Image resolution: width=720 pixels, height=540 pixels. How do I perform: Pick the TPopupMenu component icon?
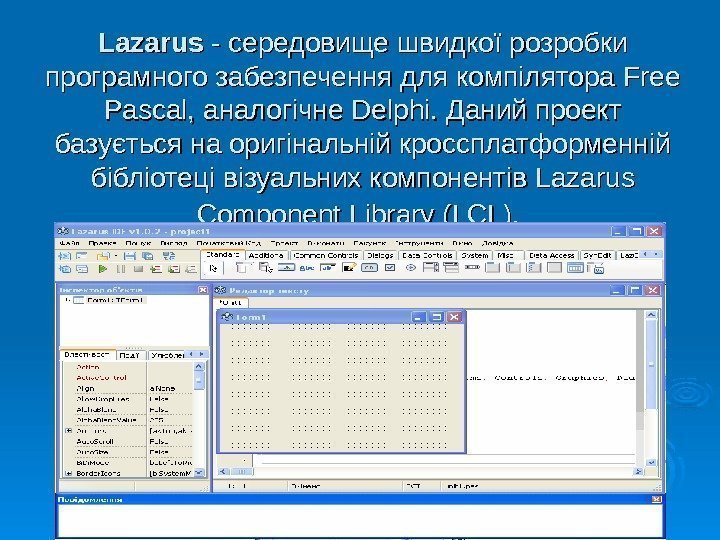pyautogui.click(x=265, y=267)
